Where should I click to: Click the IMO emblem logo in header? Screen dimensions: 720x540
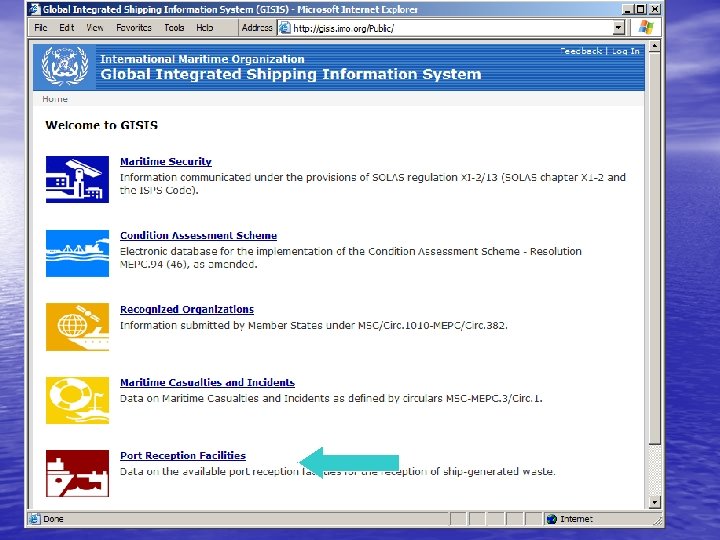coord(65,67)
